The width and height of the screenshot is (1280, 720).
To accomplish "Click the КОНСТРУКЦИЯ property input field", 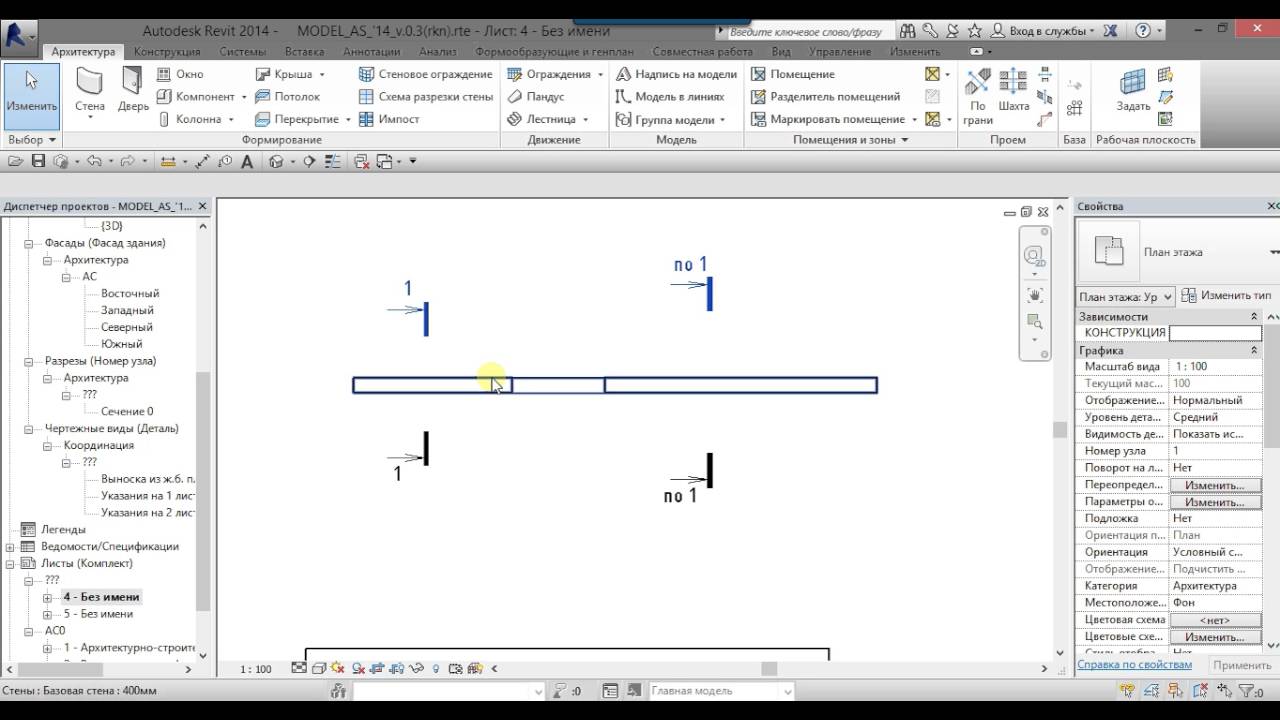I will pos(1215,333).
